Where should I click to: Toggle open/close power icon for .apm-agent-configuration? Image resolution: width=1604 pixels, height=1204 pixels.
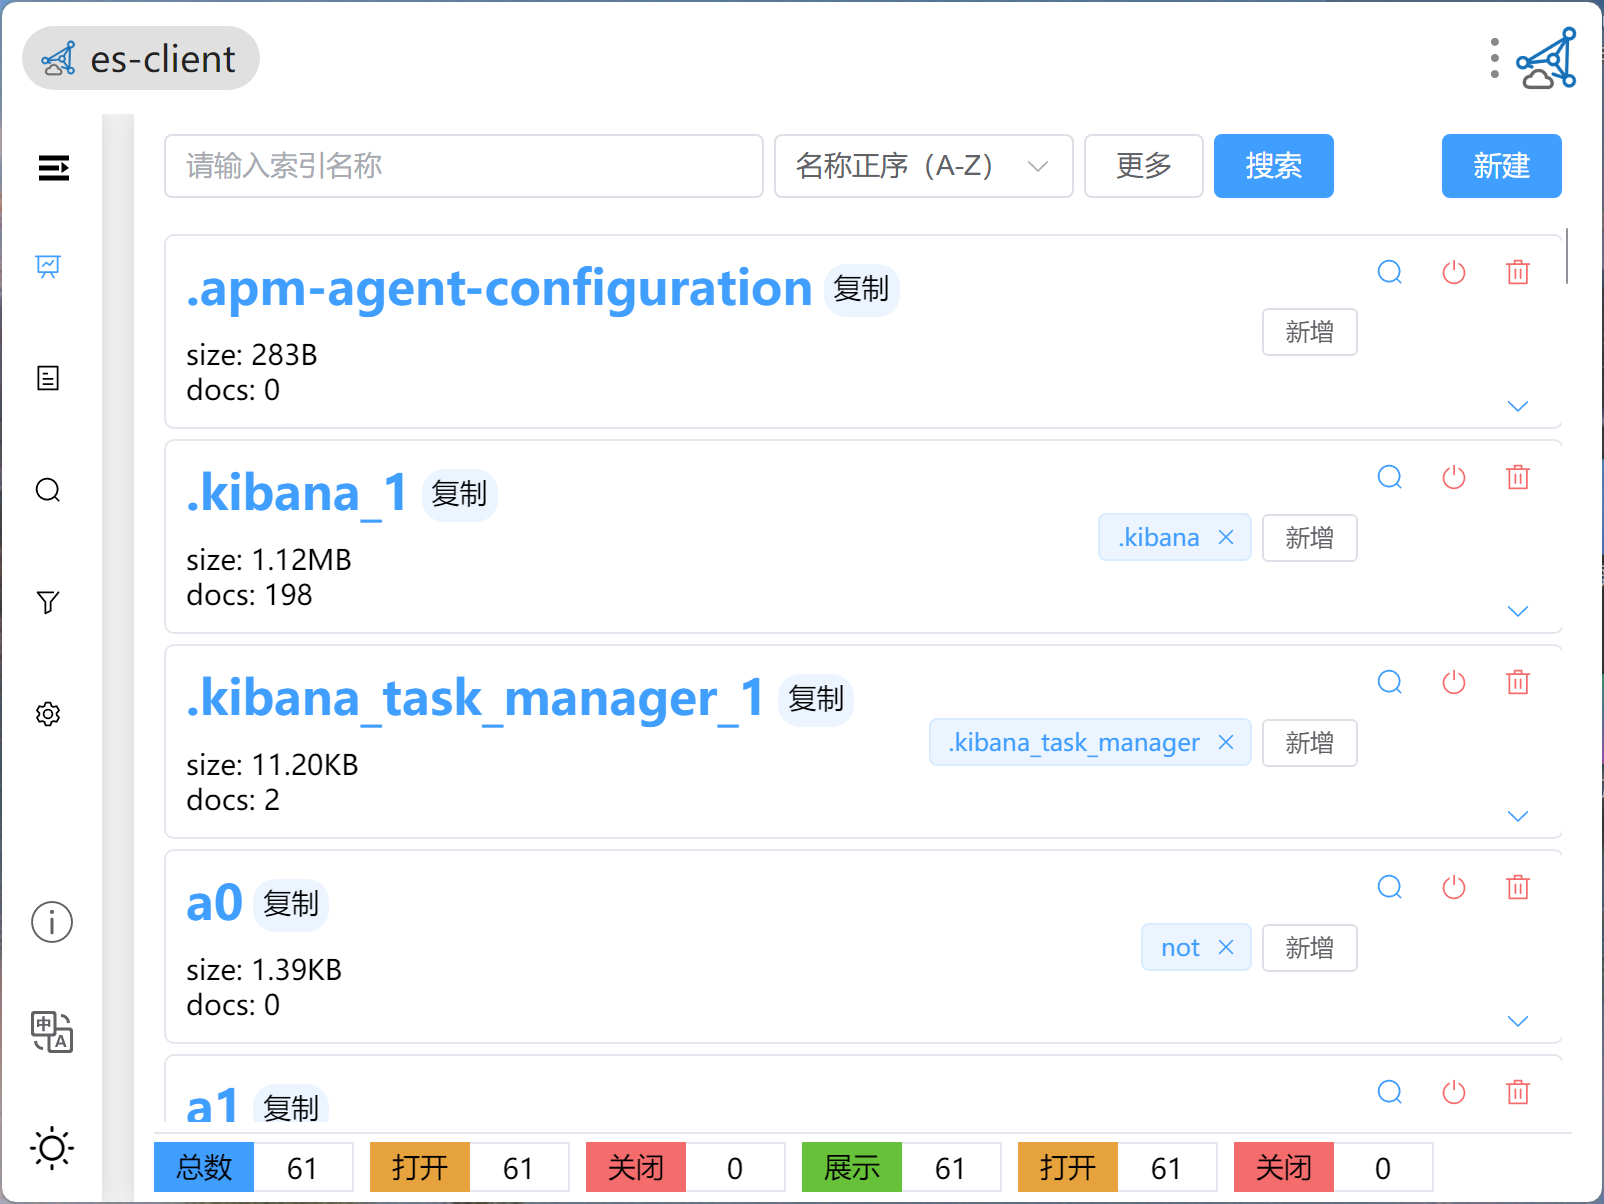[x=1454, y=272]
